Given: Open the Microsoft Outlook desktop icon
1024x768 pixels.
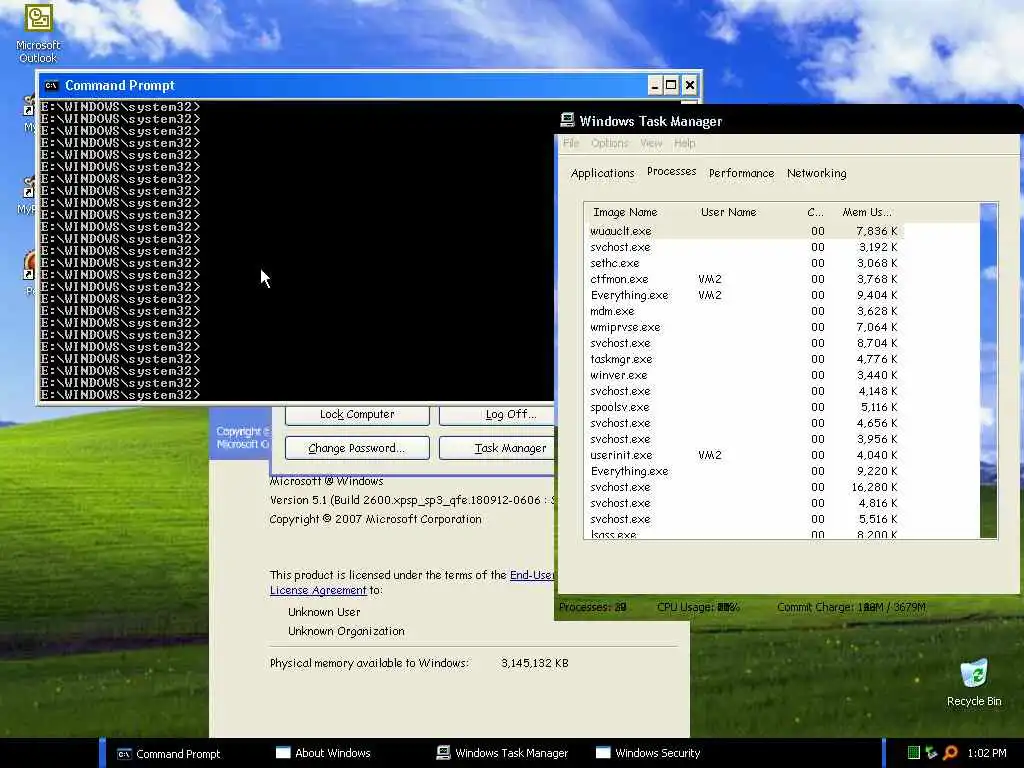Looking at the screenshot, I should coord(38,33).
